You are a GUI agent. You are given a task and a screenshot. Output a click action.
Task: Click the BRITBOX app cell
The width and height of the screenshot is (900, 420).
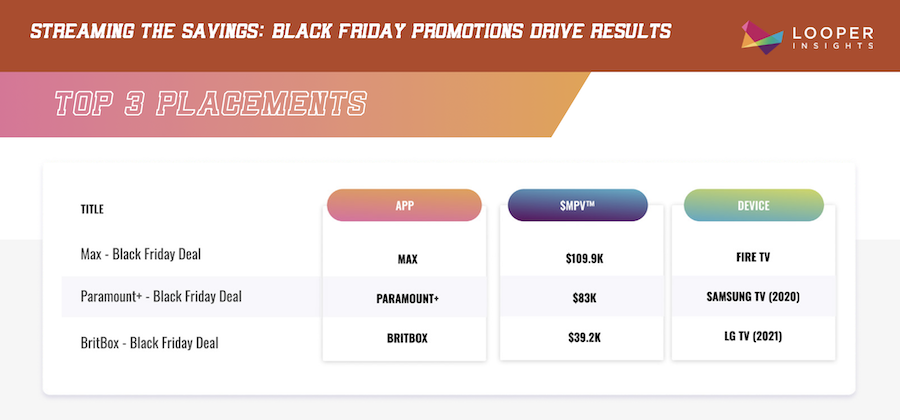pos(405,338)
